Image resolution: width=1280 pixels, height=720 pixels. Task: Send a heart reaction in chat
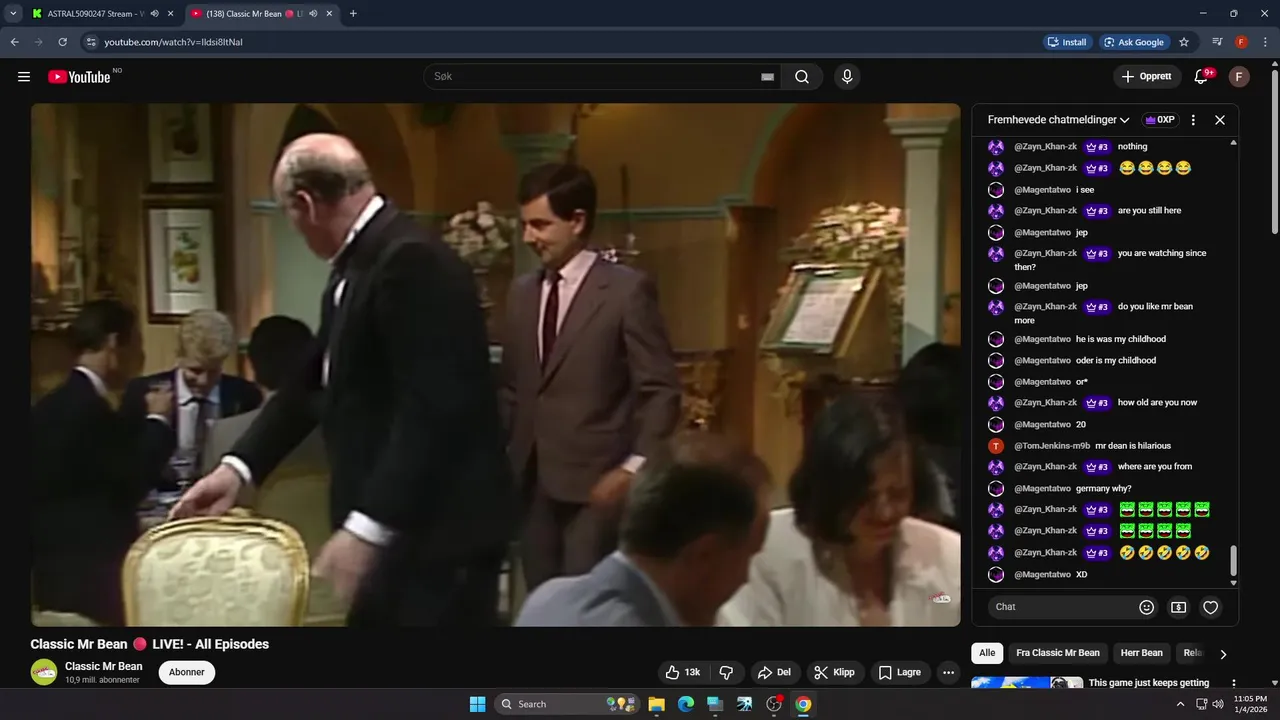[1211, 607]
